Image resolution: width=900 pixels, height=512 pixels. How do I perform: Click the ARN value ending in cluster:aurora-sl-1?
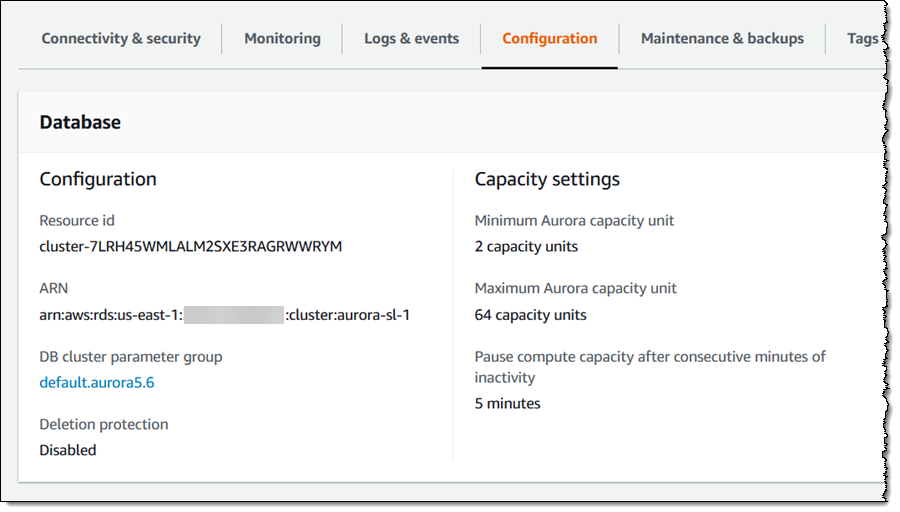(x=225, y=315)
